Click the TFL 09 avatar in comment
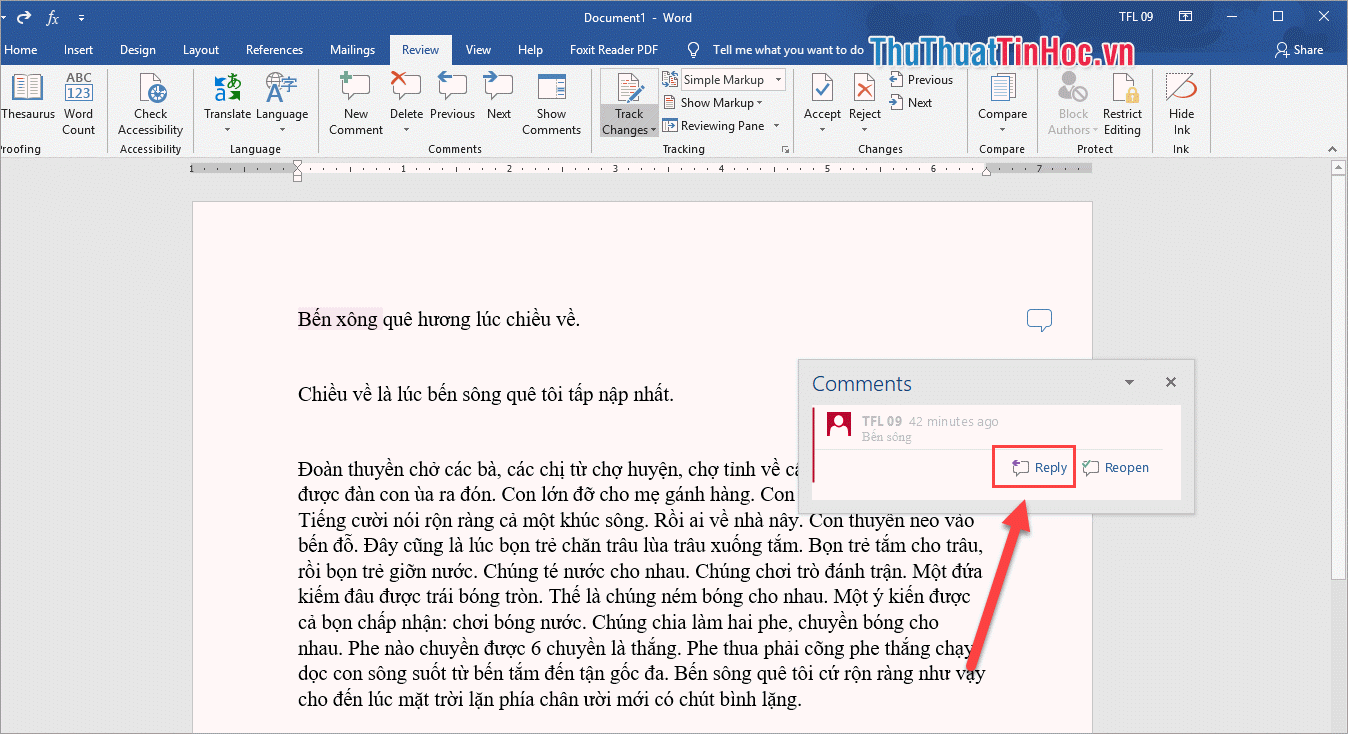The width and height of the screenshot is (1348, 734). click(839, 424)
